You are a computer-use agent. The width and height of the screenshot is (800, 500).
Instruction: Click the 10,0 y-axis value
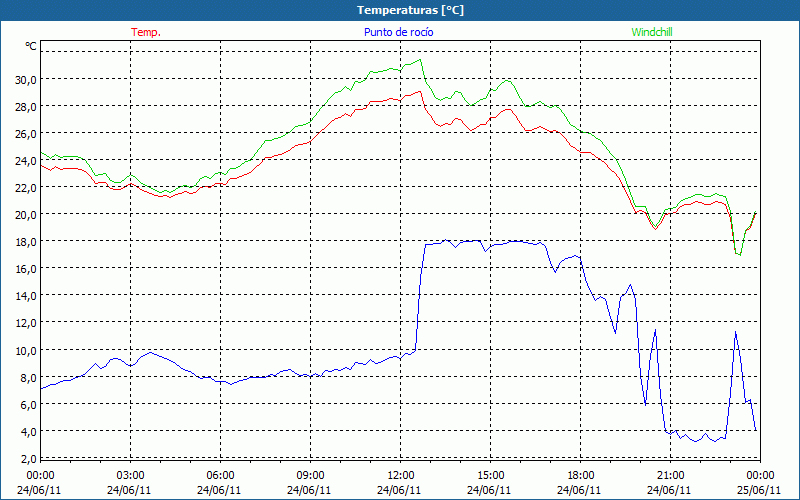point(27,351)
